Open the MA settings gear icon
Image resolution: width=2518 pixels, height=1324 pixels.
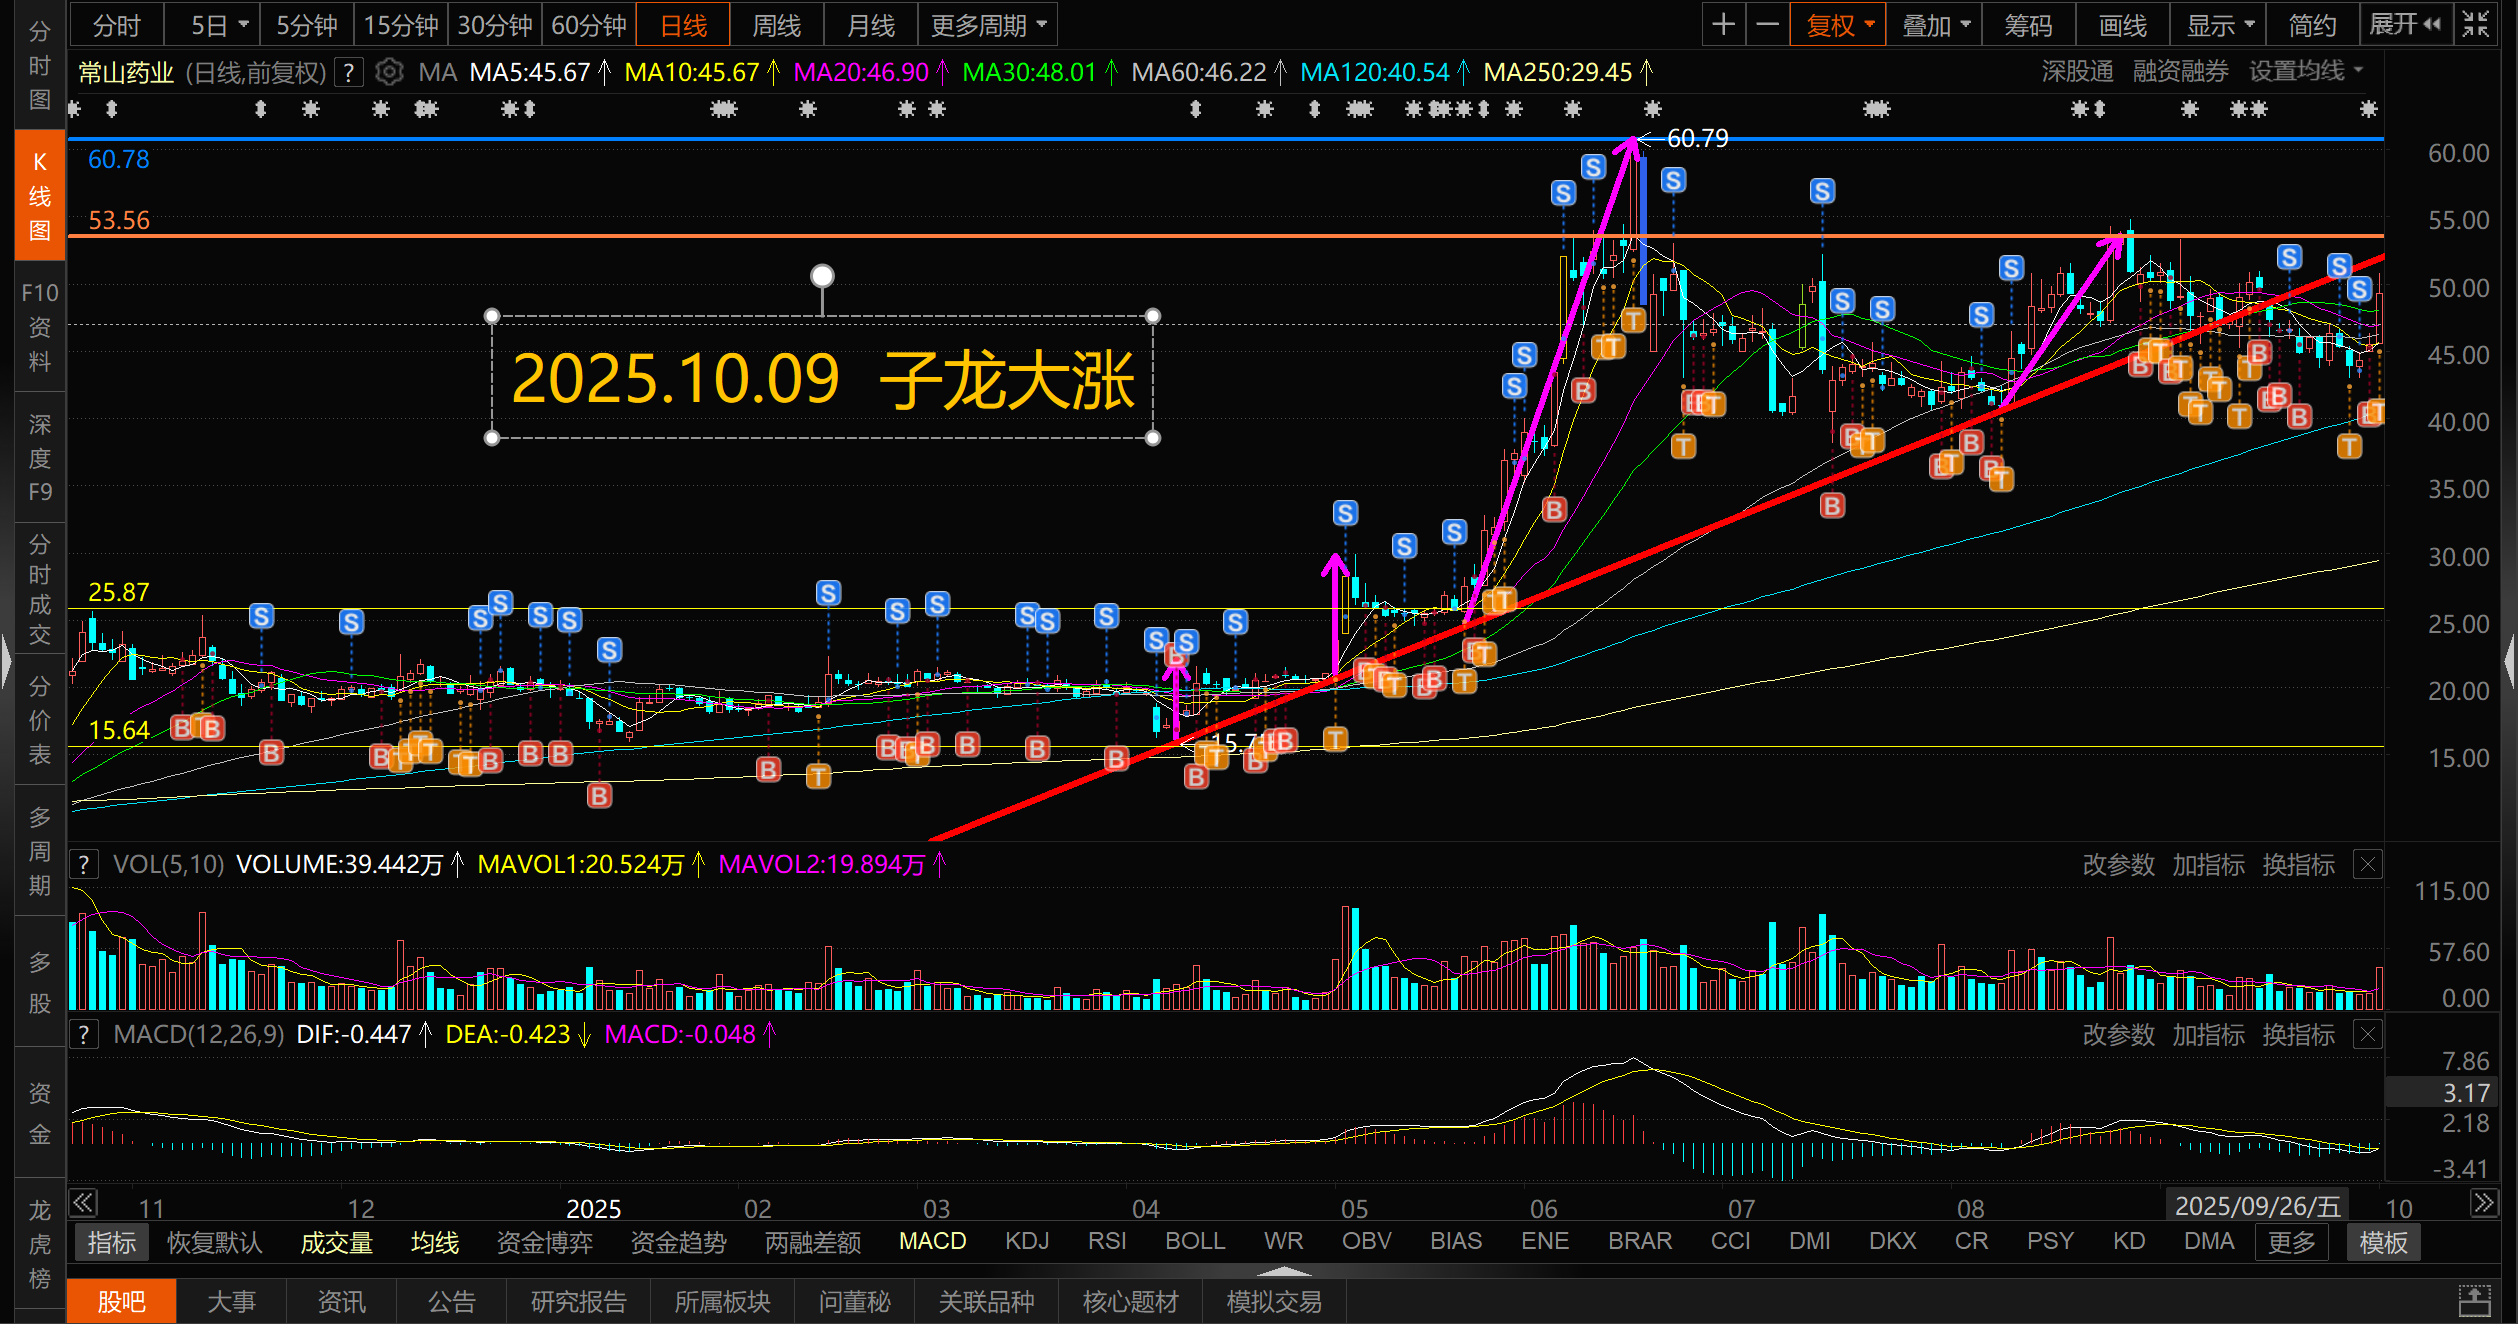[x=389, y=72]
